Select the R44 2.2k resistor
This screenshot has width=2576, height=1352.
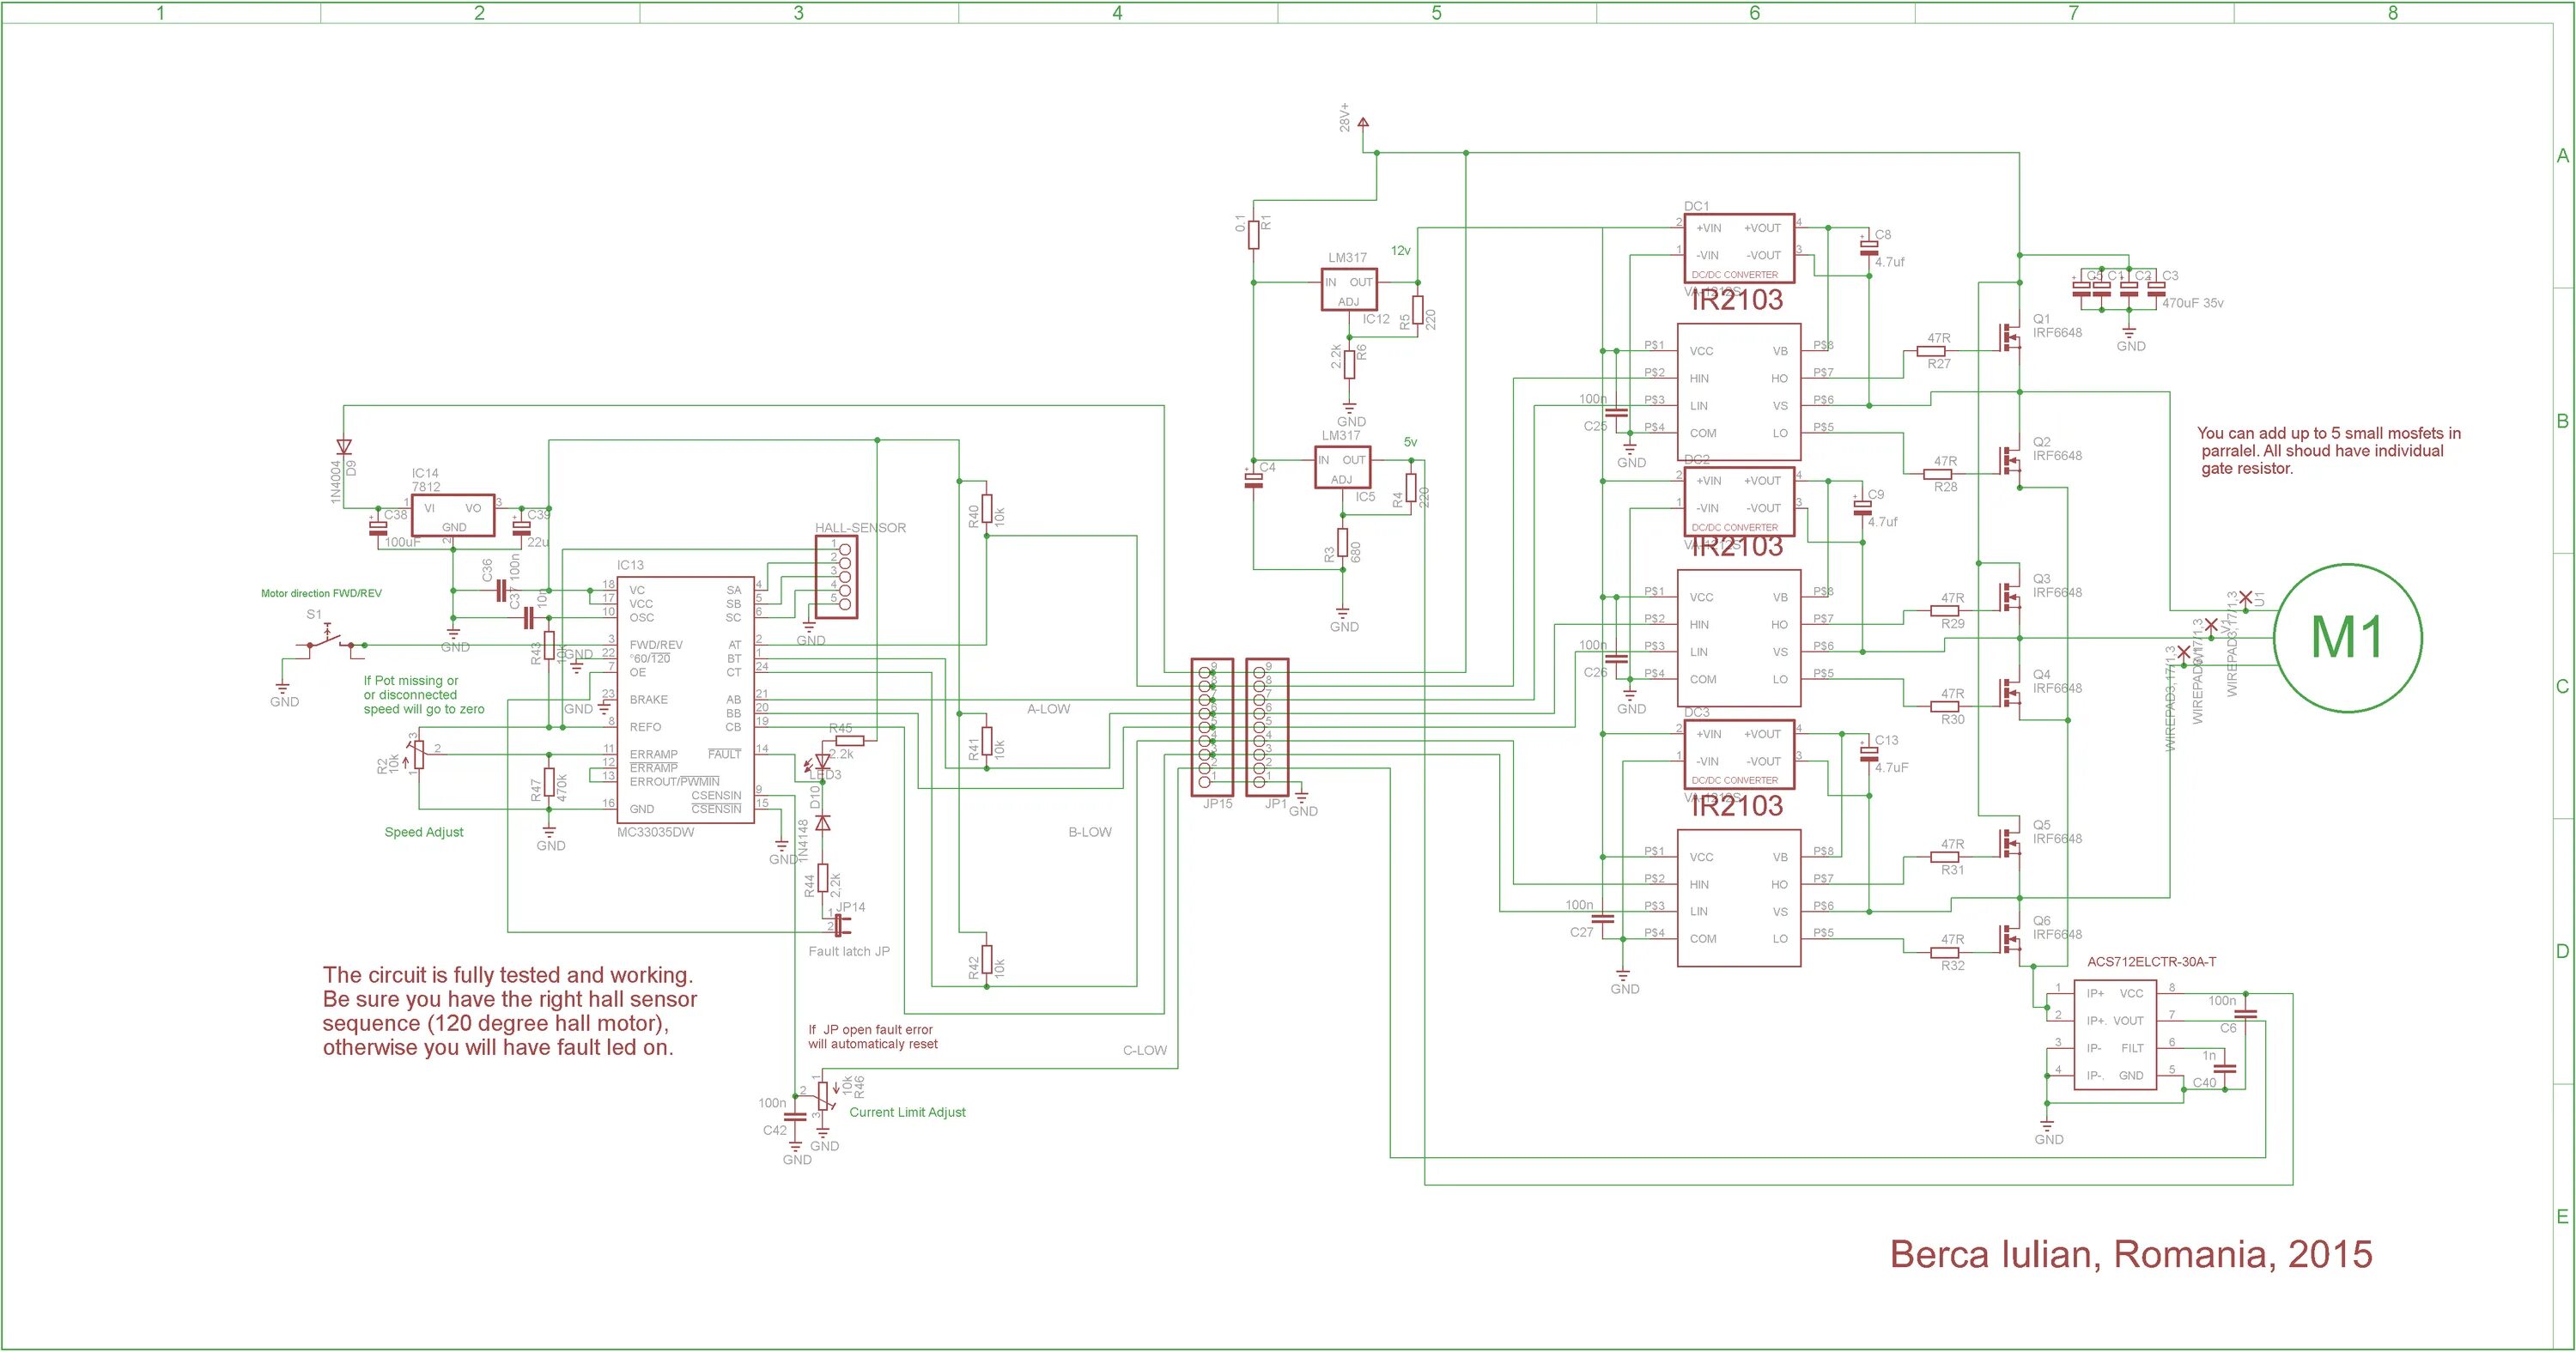tap(823, 878)
